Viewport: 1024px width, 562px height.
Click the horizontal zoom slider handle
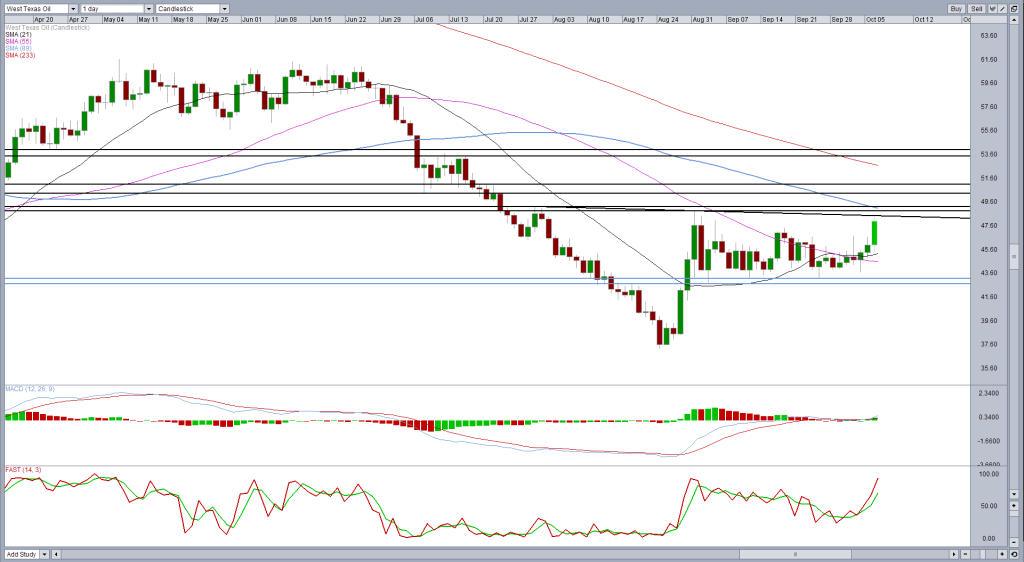click(982, 554)
